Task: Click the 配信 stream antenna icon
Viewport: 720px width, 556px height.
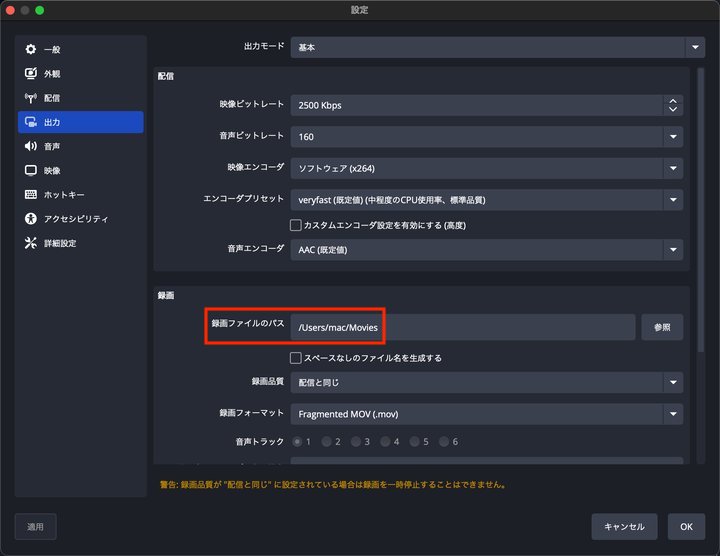Action: coord(31,98)
